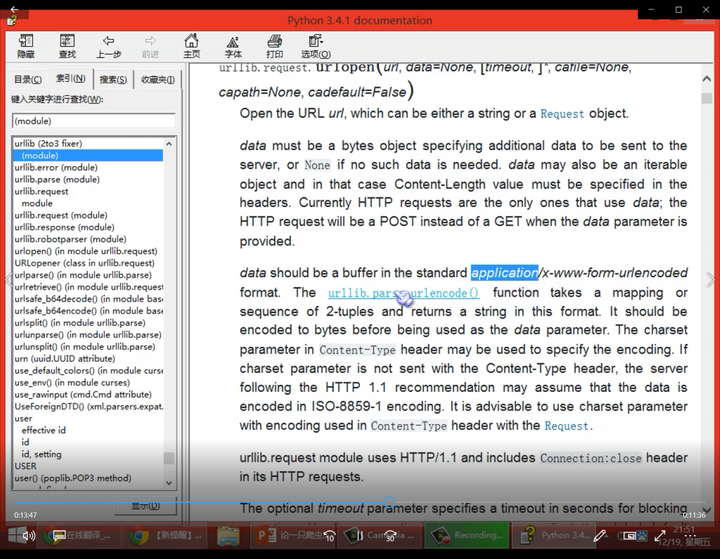Click the index list scroll up arrow
The height and width of the screenshot is (559, 720).
[x=169, y=144]
